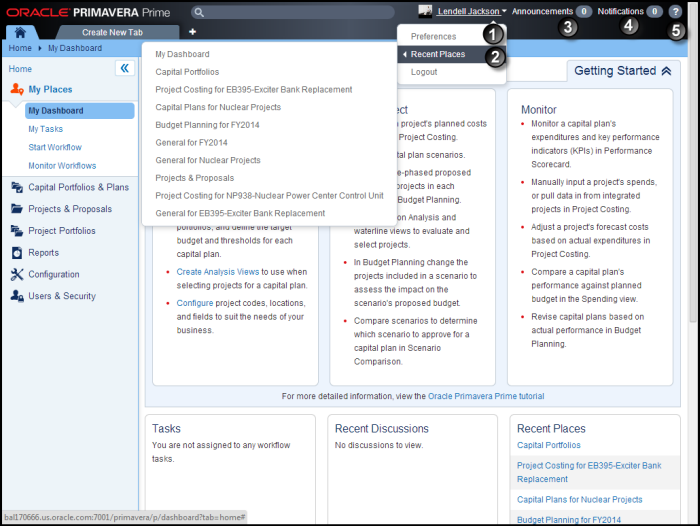Select General for FY2014 entry
The height and width of the screenshot is (526, 700).
tap(191, 142)
